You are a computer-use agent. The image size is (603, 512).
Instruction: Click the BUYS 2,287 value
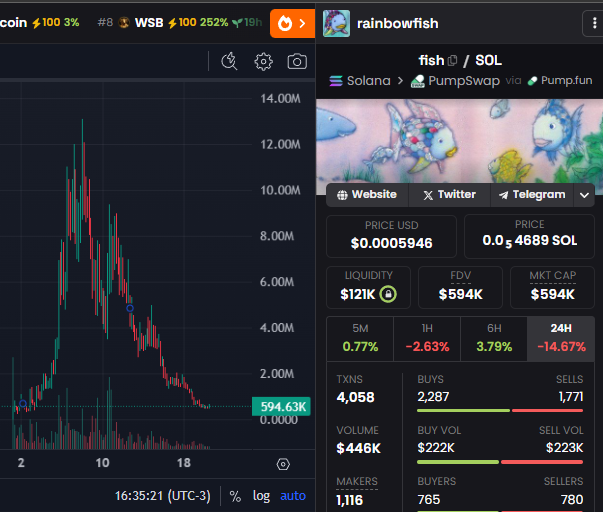pos(433,397)
